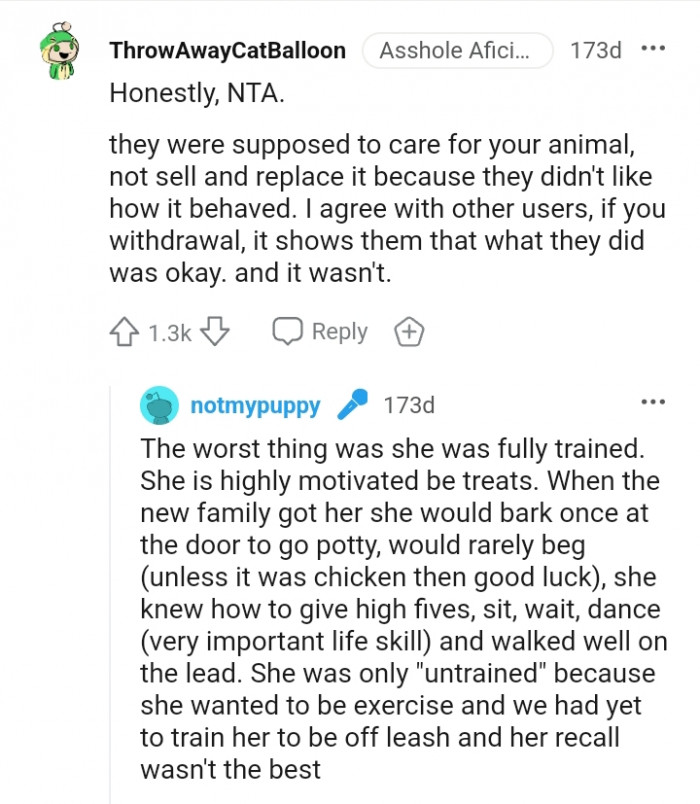Collapse the reply thread using the vertical line
The width and height of the screenshot is (700, 804).
pyautogui.click(x=110, y=600)
